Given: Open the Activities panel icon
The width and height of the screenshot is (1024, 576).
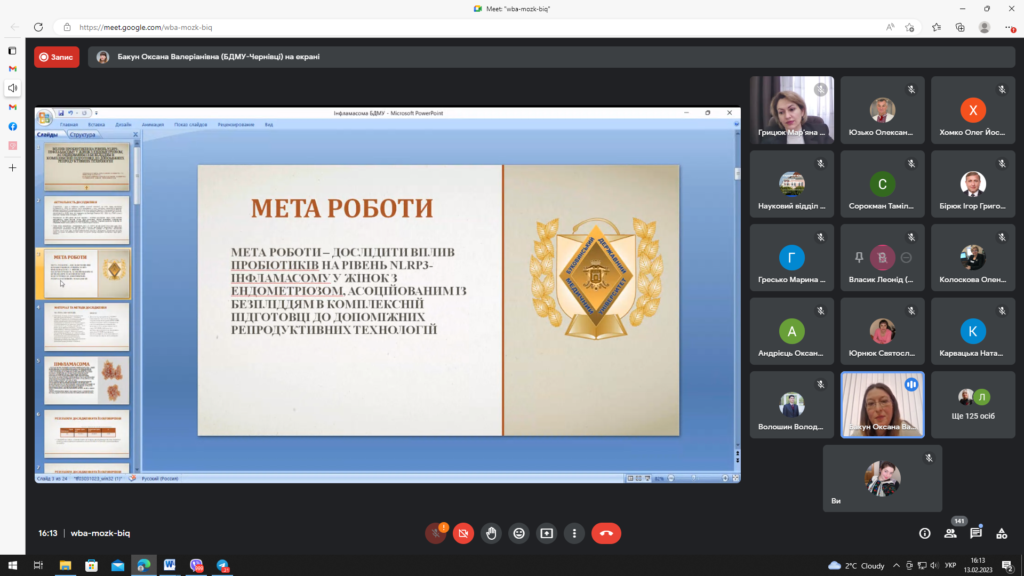Looking at the screenshot, I should (1002, 533).
